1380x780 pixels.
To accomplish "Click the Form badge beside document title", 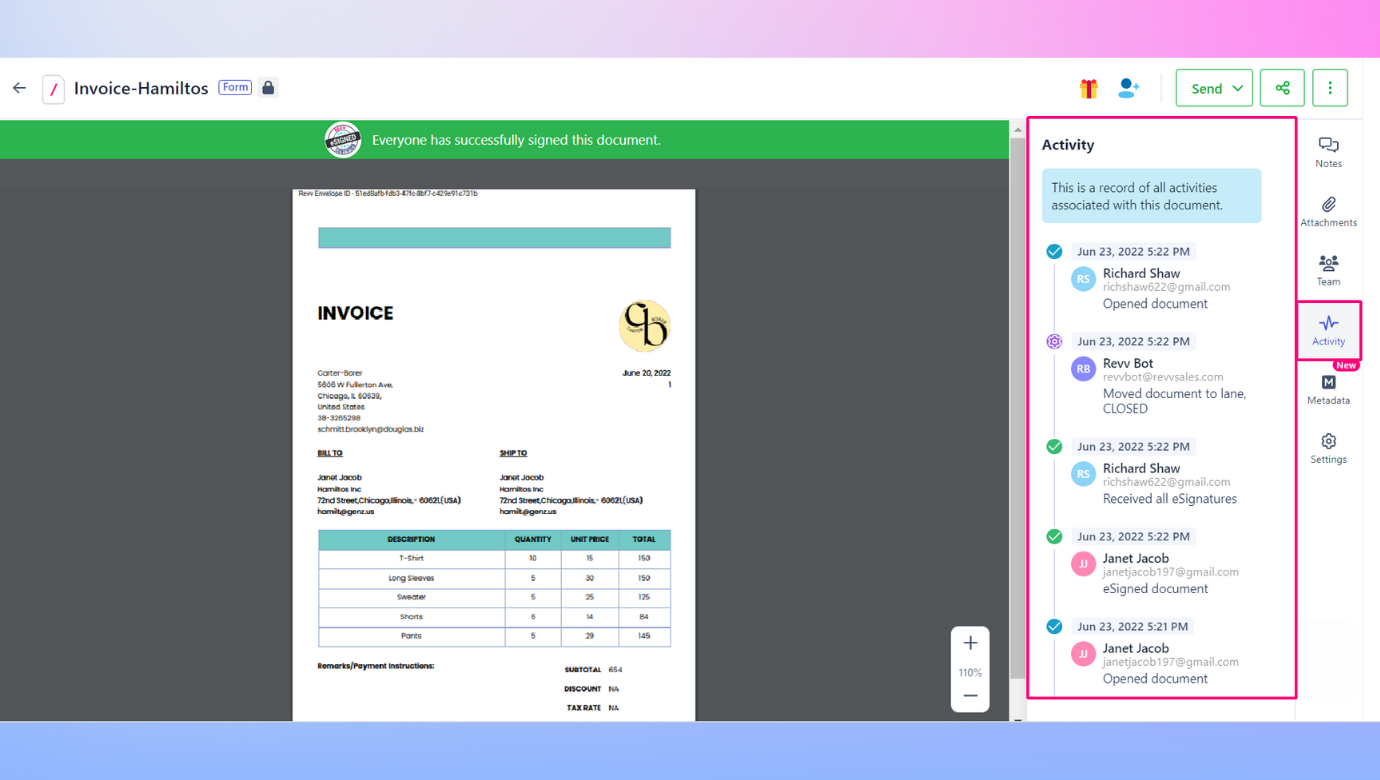I will [234, 87].
